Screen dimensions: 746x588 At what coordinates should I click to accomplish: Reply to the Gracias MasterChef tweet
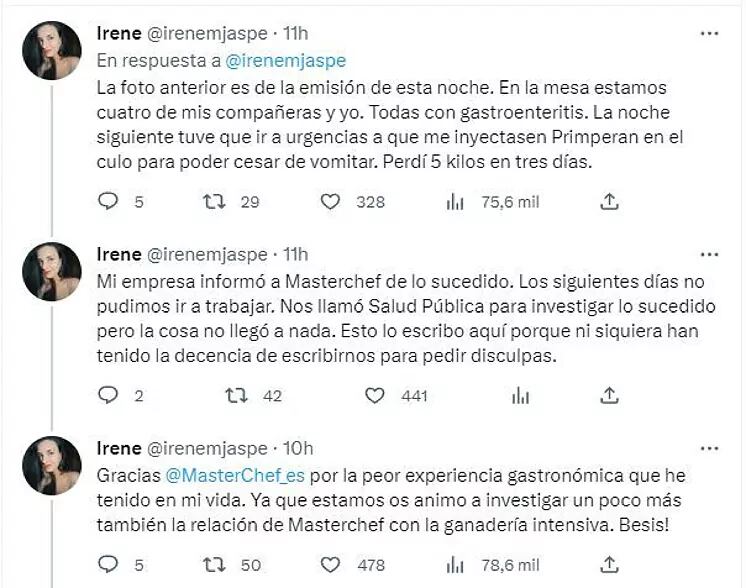click(x=108, y=565)
